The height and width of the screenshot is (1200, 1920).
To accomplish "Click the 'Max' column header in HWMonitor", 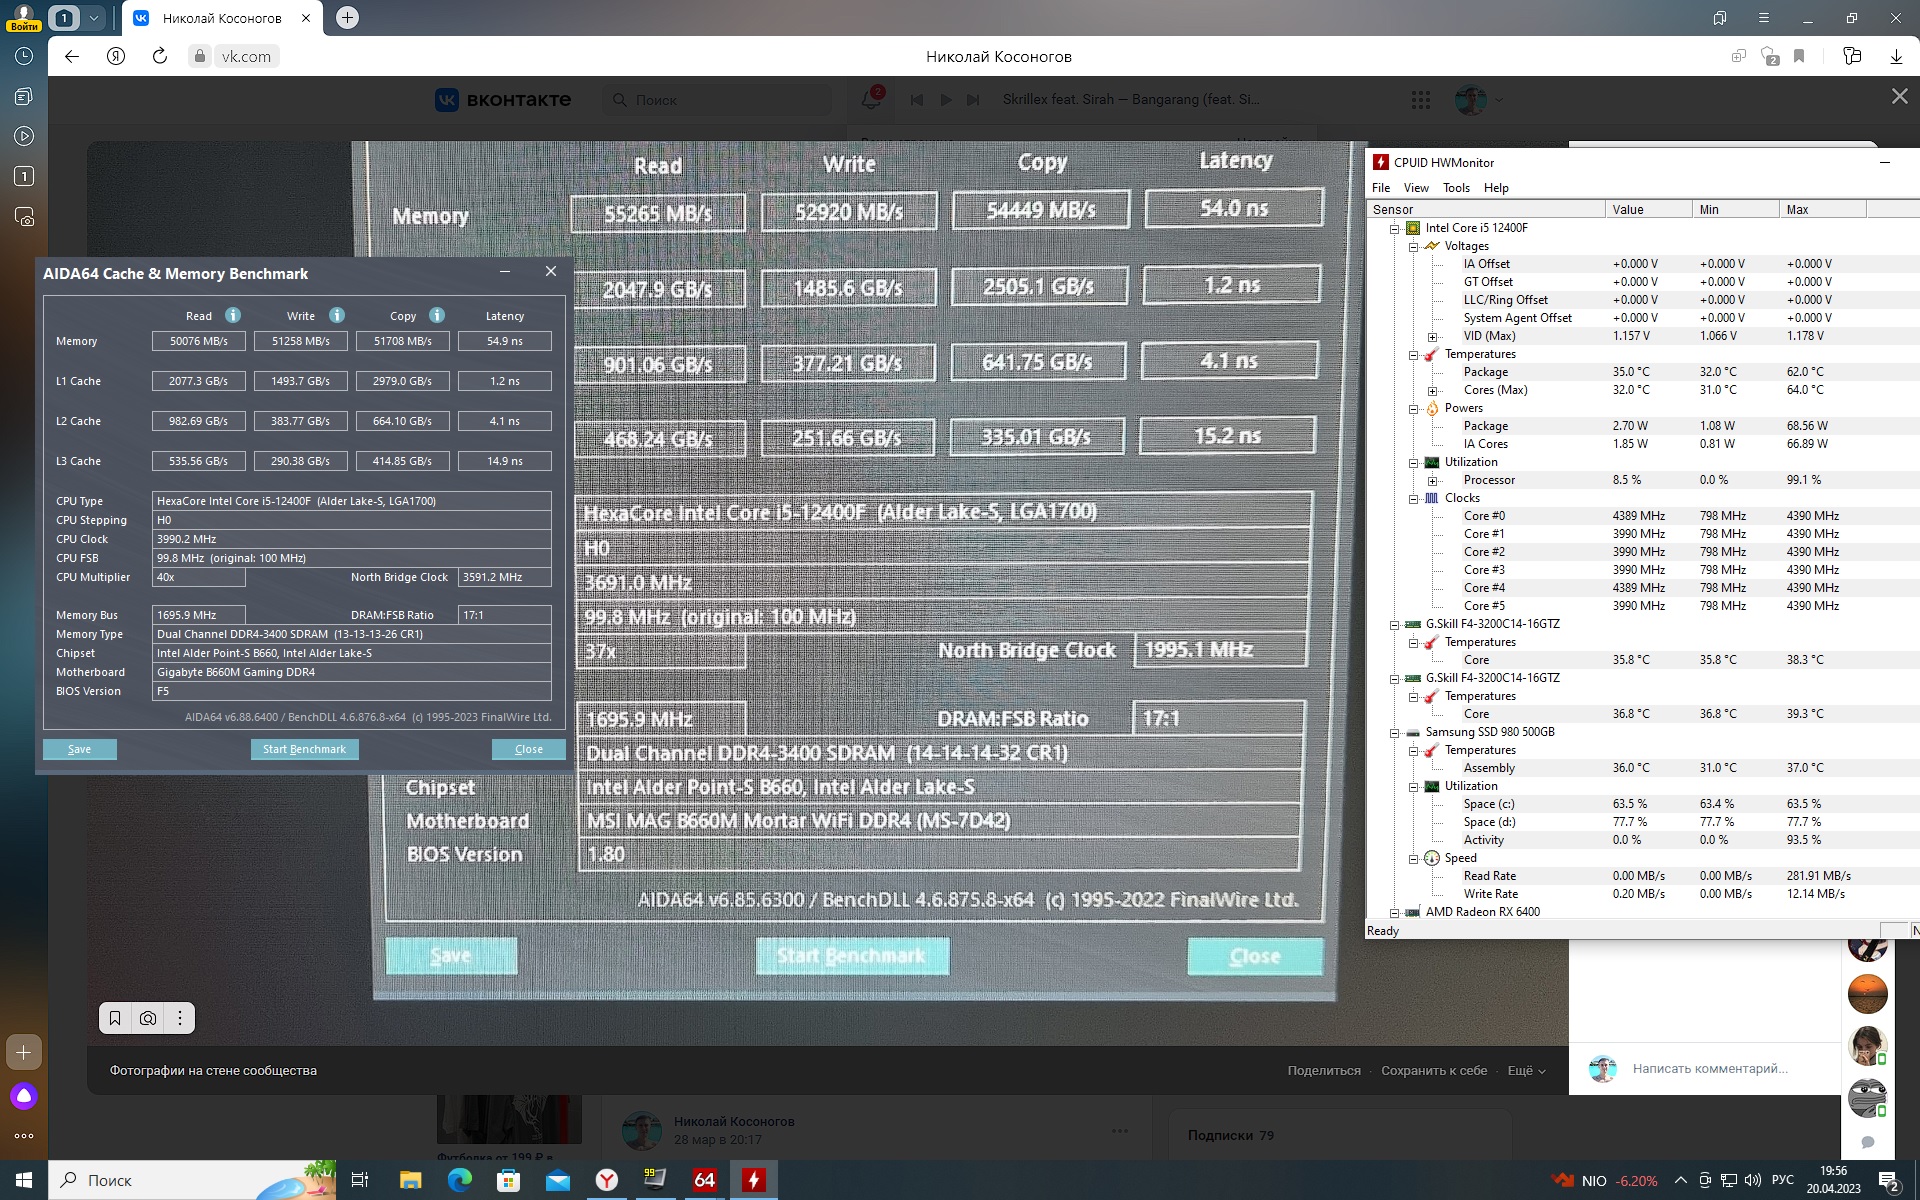I will (x=1822, y=209).
